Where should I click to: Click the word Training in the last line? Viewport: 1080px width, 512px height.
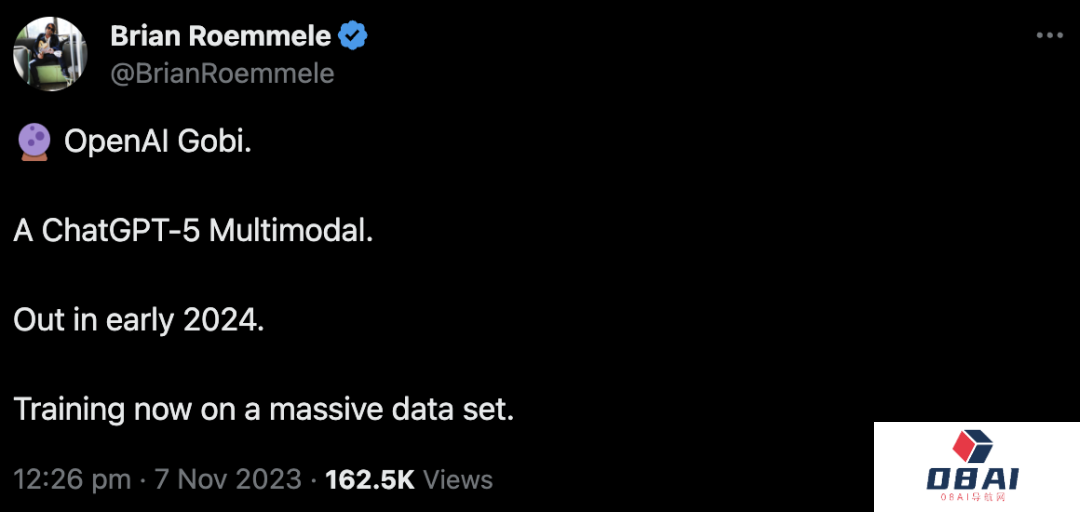click(x=69, y=410)
